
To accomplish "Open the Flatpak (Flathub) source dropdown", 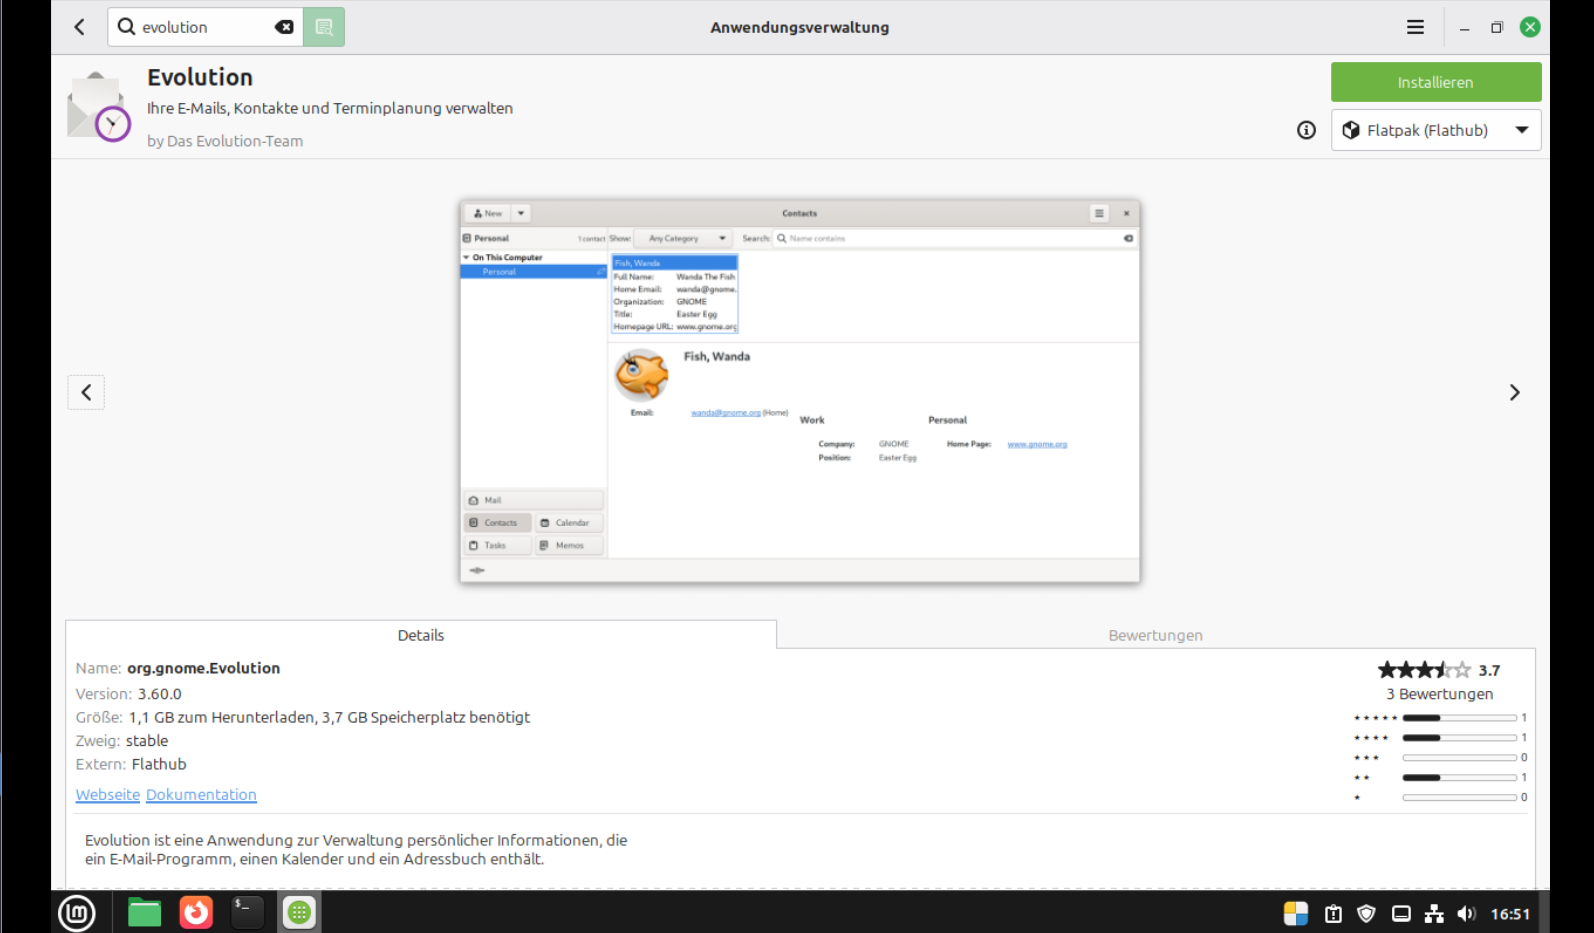I will click(1435, 130).
